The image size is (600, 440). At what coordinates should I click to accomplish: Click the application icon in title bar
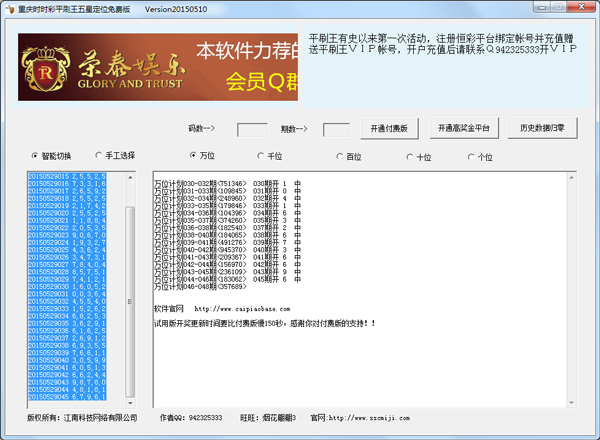[x=10, y=9]
